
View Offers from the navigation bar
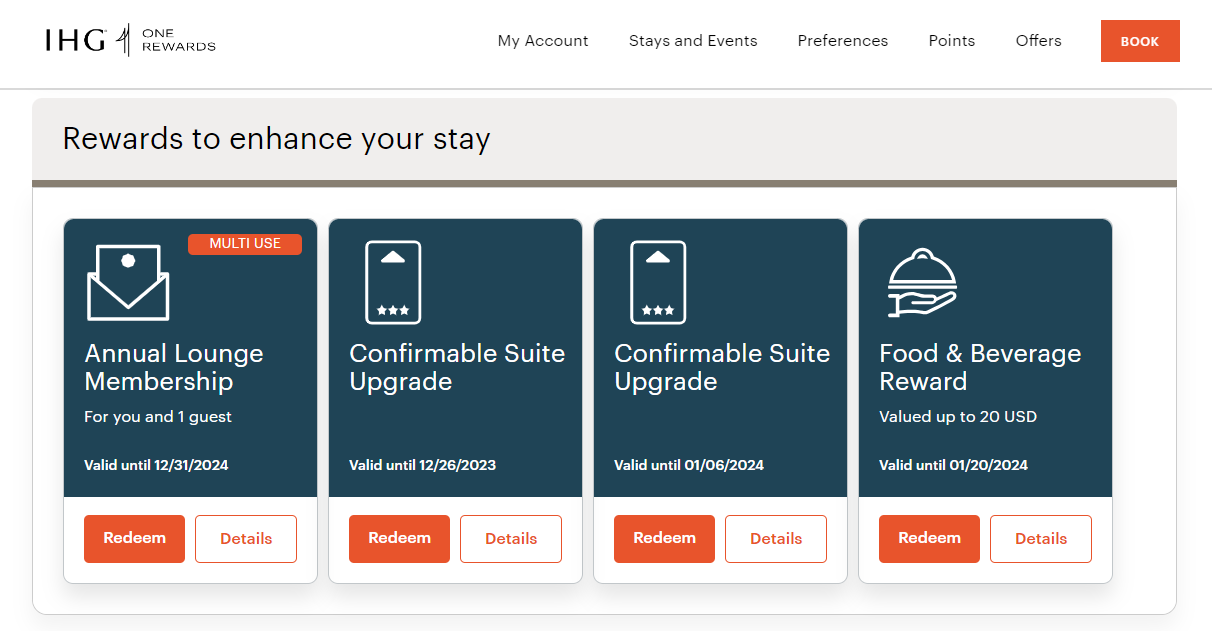pyautogui.click(x=1038, y=41)
